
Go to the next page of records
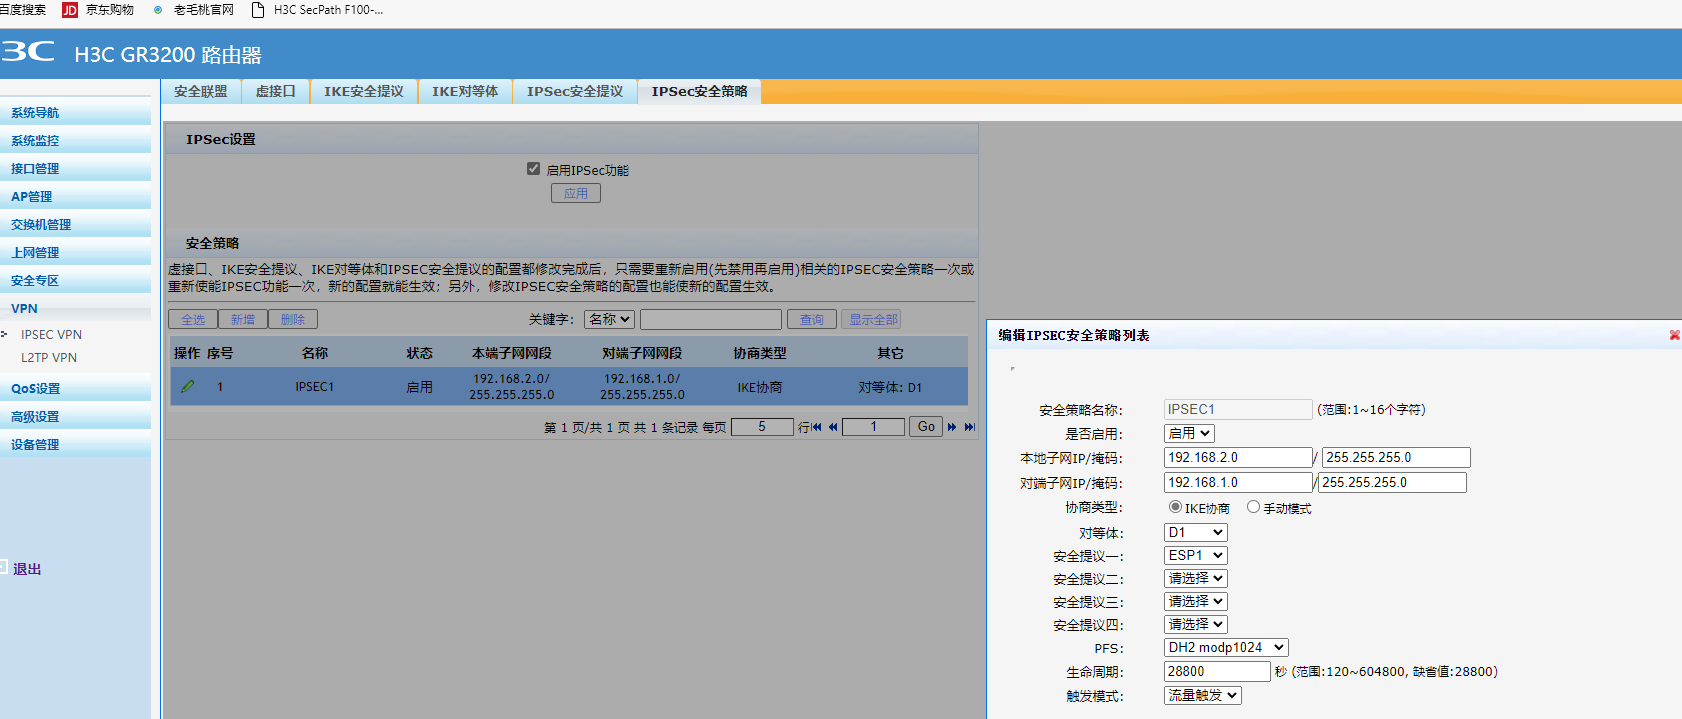click(952, 427)
